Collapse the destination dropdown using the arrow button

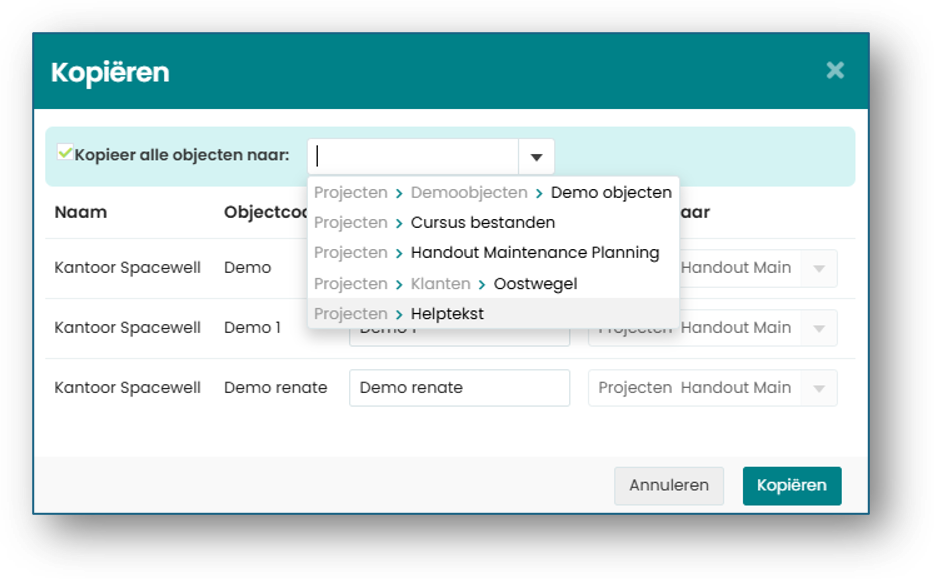pyautogui.click(x=536, y=157)
